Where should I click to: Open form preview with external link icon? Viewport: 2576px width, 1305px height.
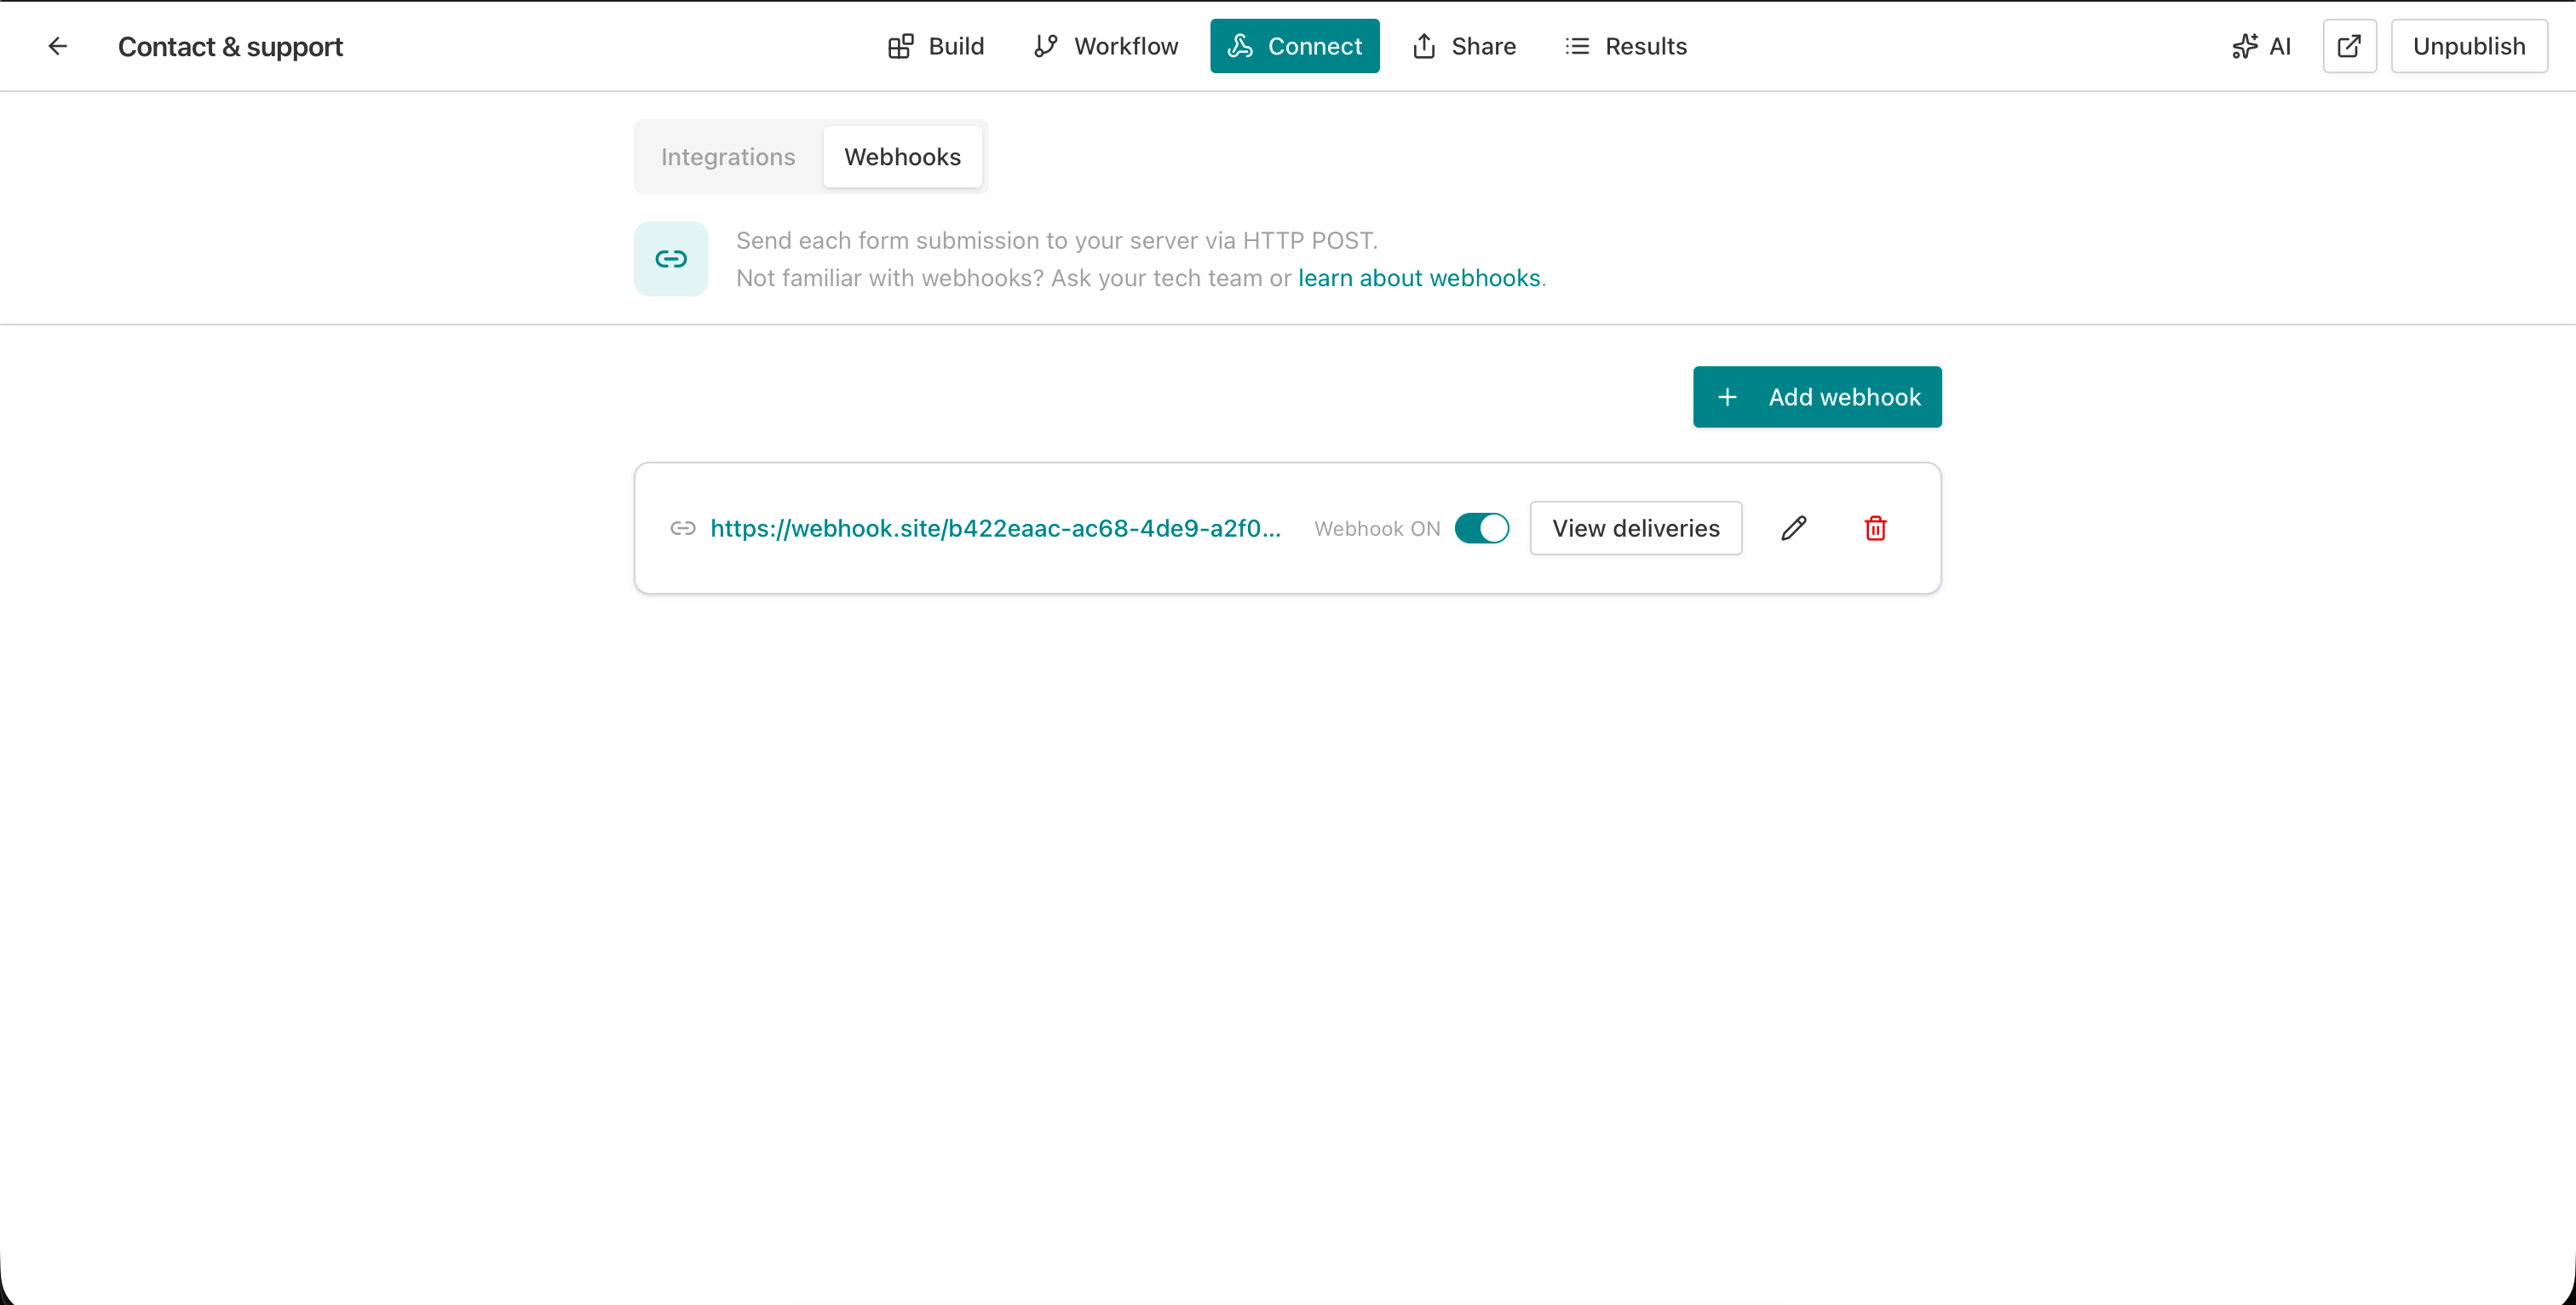coord(2349,46)
